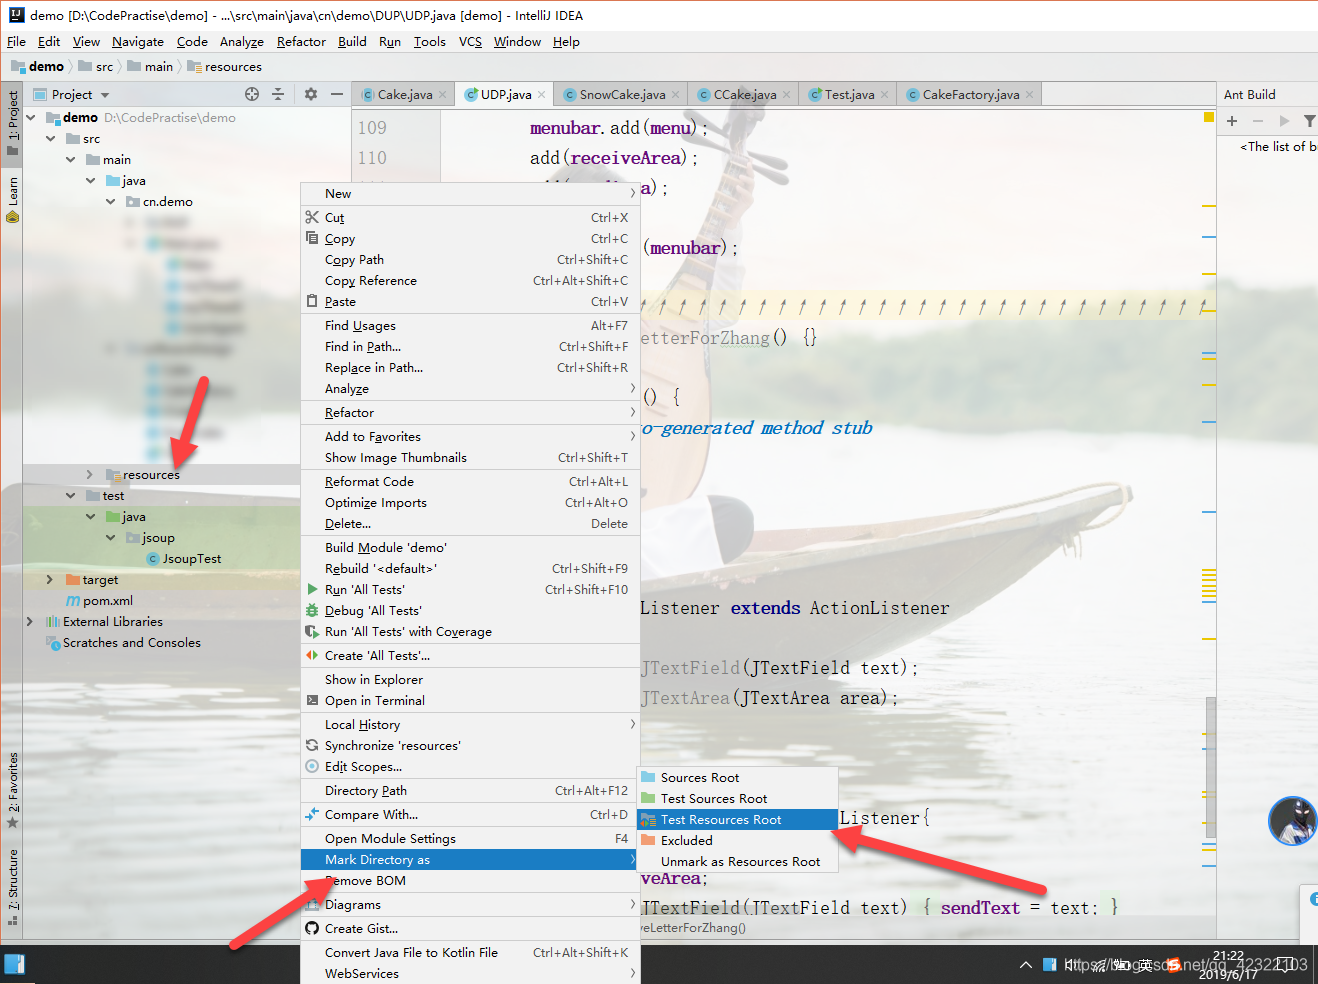Collapse the demo project root node
This screenshot has width=1318, height=984.
pyautogui.click(x=31, y=117)
